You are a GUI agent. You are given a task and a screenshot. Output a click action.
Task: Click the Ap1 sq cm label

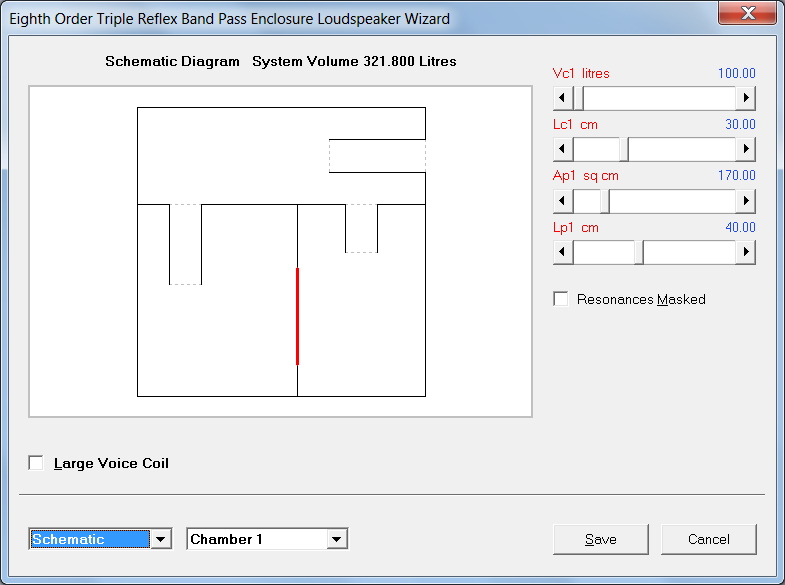coord(586,176)
